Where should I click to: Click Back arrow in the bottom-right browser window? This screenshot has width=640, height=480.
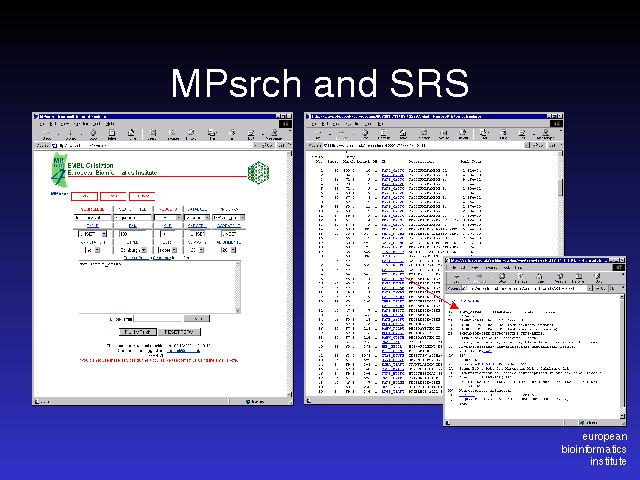(x=455, y=278)
